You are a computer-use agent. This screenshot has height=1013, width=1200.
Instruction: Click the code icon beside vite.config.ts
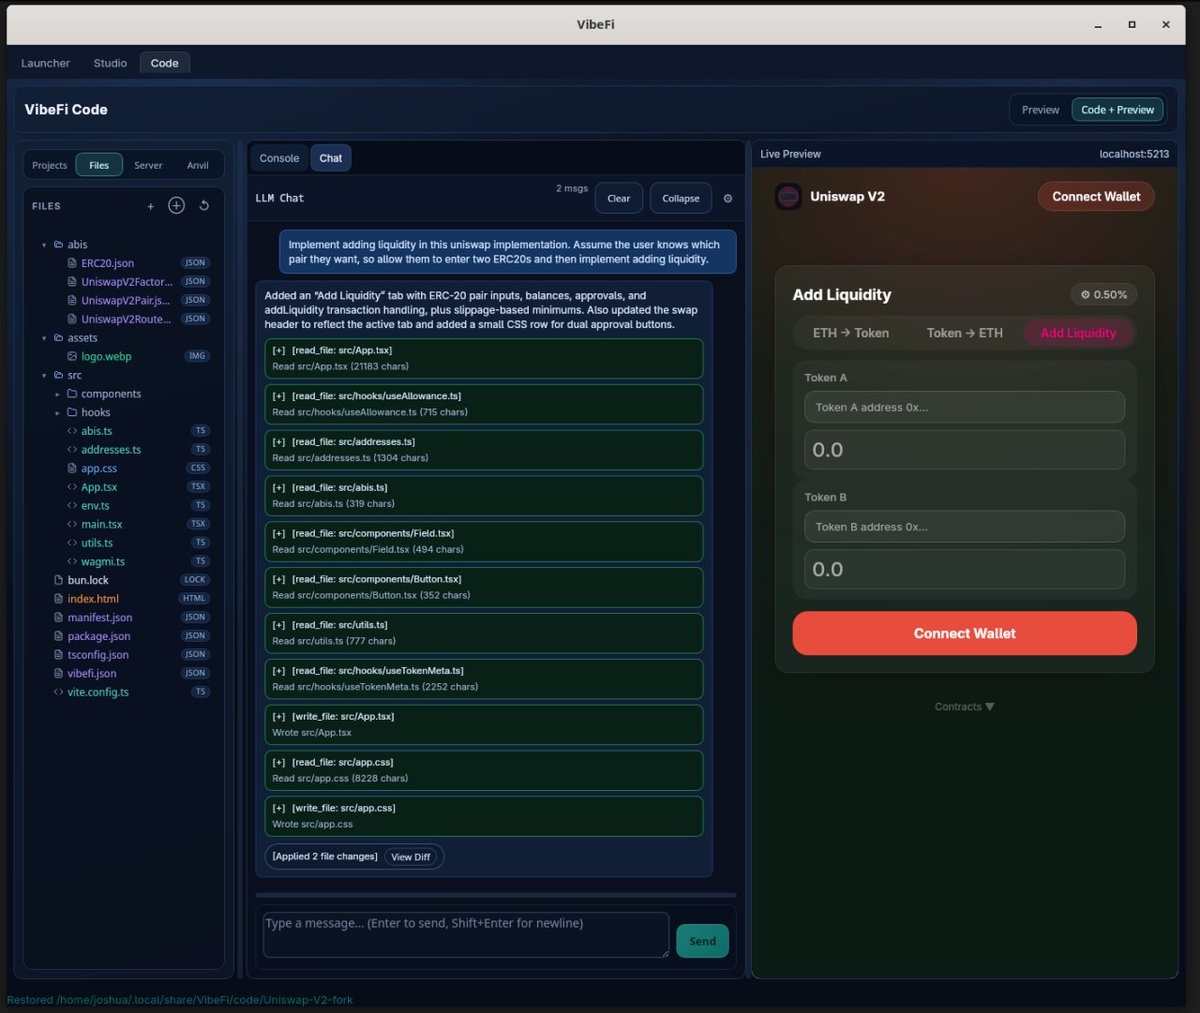pyautogui.click(x=58, y=692)
